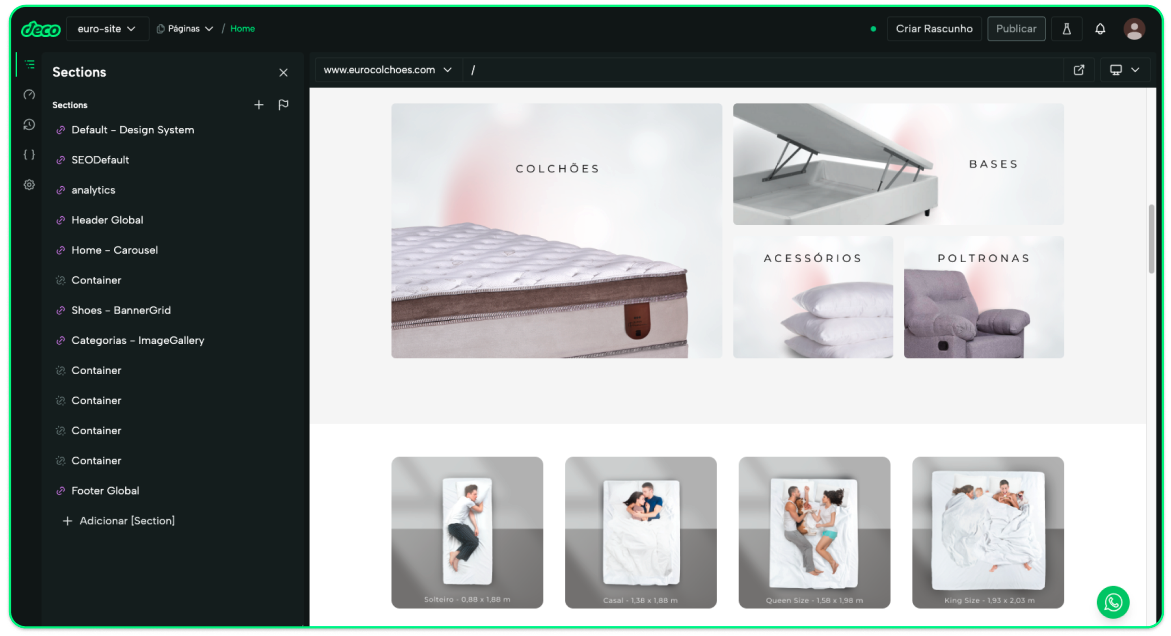Screen dimensions: 1171x636
Task: Click the flag icon in Sections header
Action: pyautogui.click(x=283, y=105)
